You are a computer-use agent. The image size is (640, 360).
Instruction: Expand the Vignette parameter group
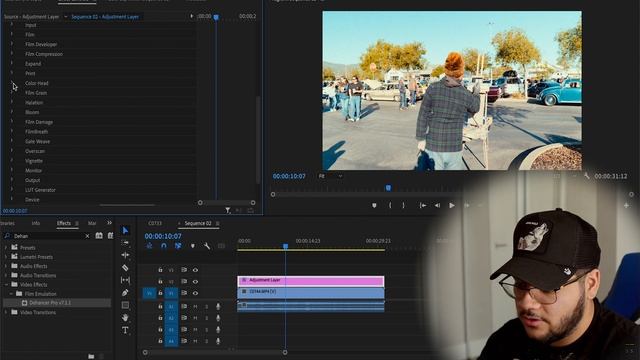point(11,160)
